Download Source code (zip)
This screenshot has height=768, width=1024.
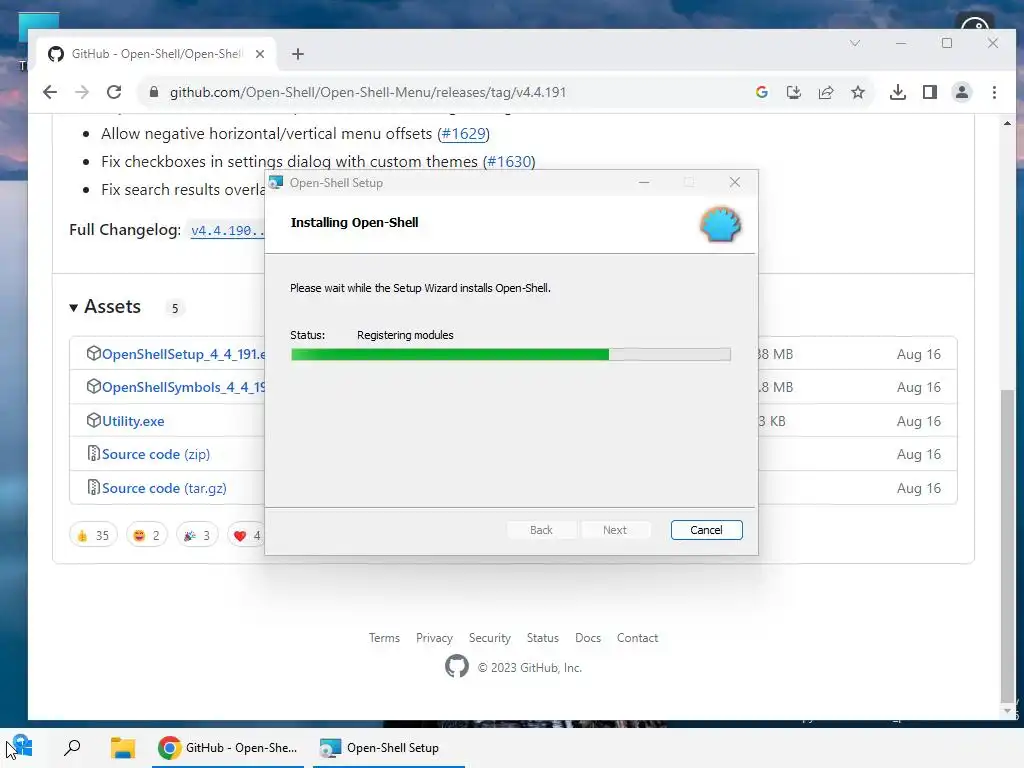click(156, 455)
